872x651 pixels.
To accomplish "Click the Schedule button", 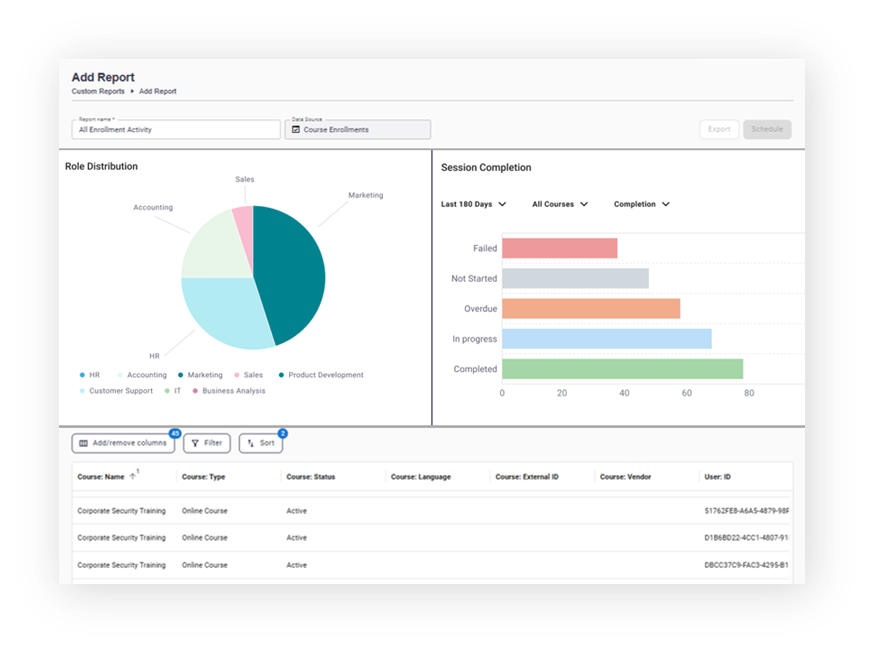I will point(767,129).
